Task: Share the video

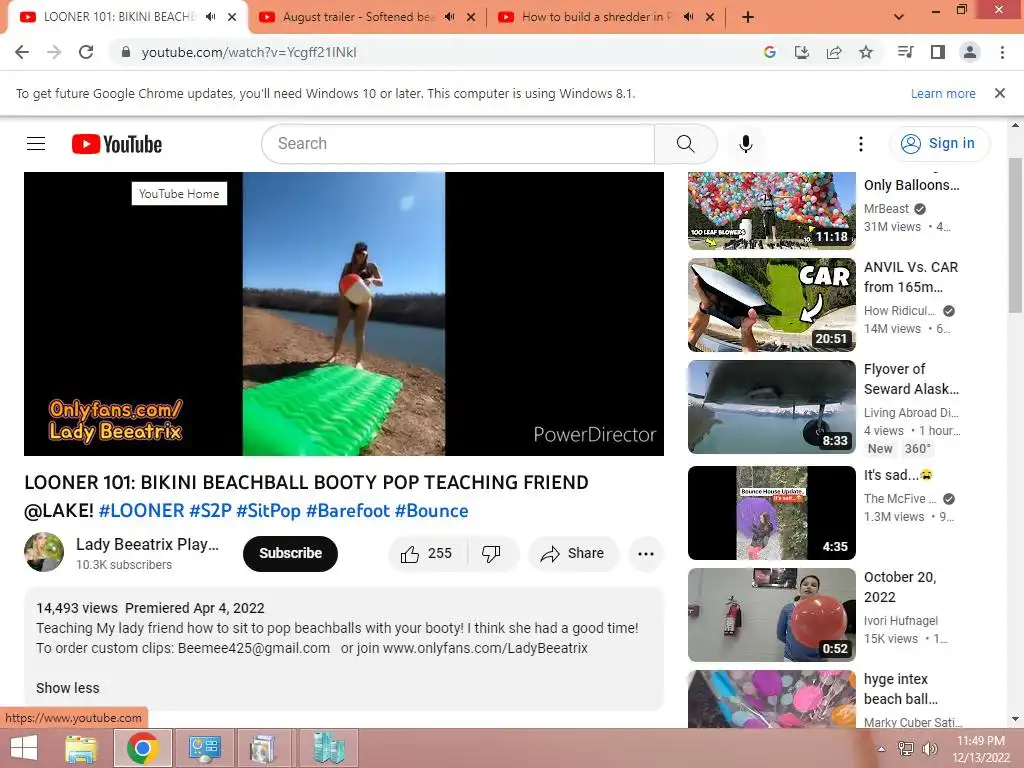Action: [x=573, y=554]
